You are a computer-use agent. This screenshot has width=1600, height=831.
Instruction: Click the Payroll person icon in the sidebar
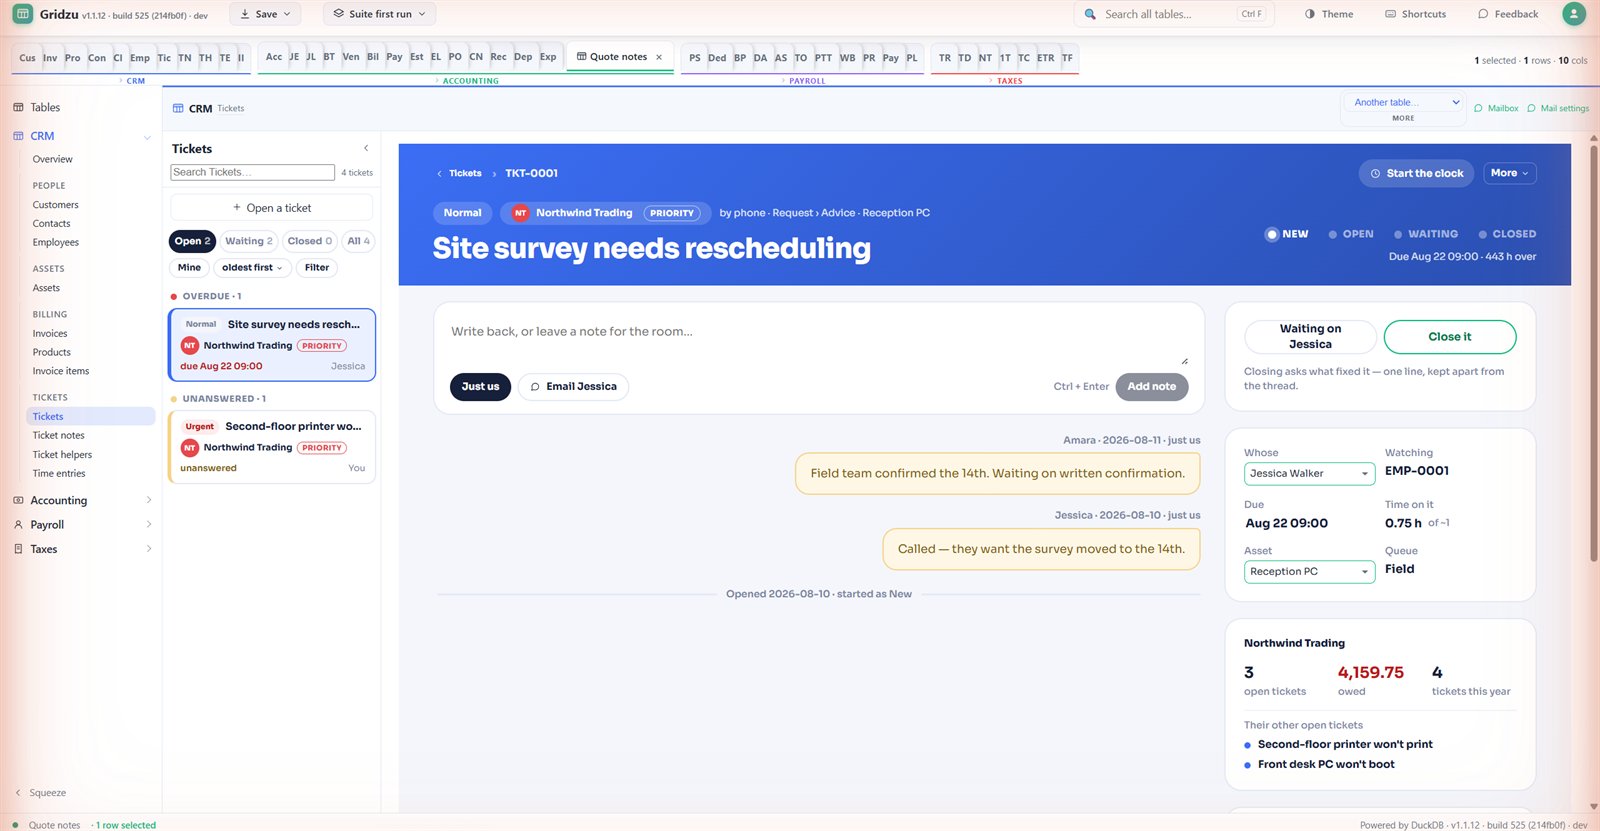pyautogui.click(x=18, y=524)
